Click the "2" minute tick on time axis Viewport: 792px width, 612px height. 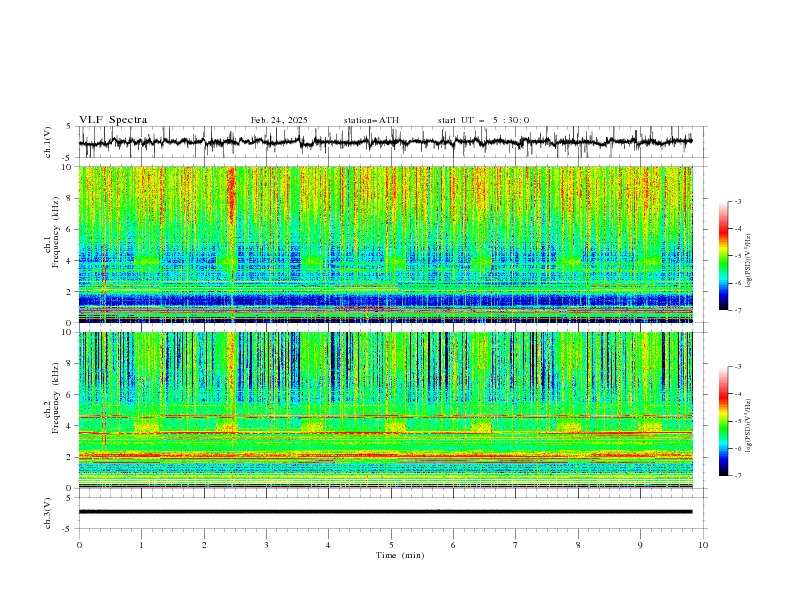[204, 545]
